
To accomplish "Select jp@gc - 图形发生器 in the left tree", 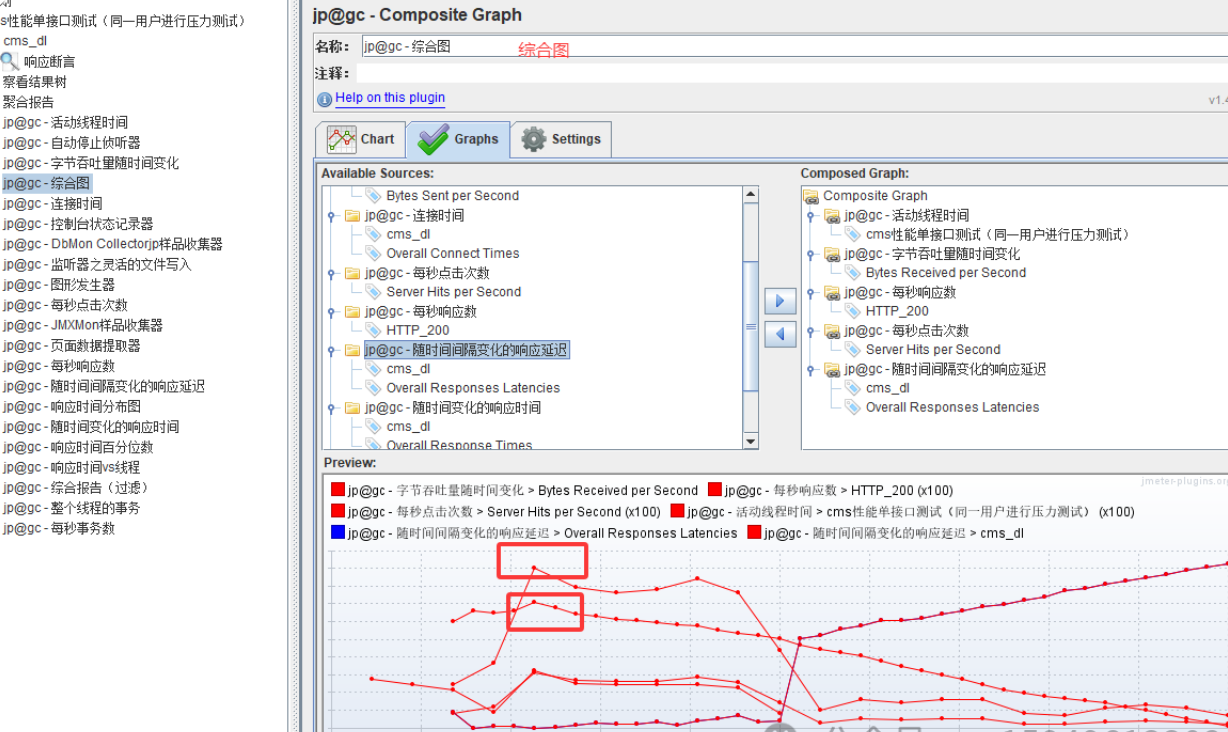I will coord(58,285).
